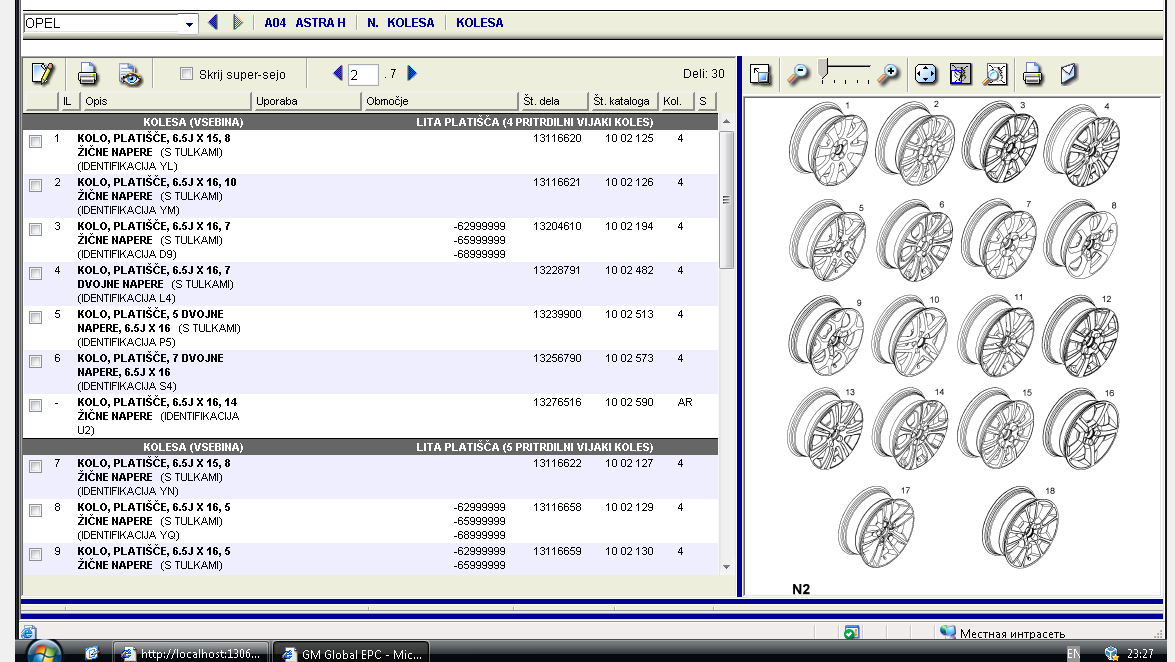Adjust the illustration zoom slider

(823, 69)
